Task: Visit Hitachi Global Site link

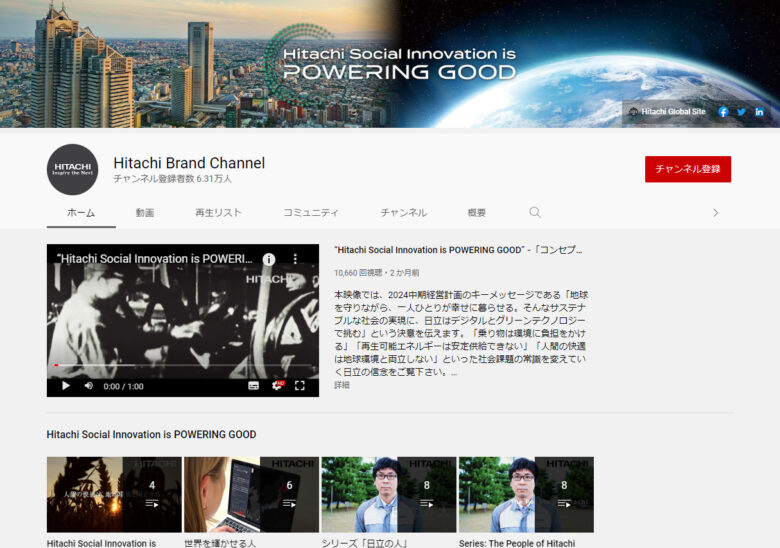Action: (x=668, y=112)
